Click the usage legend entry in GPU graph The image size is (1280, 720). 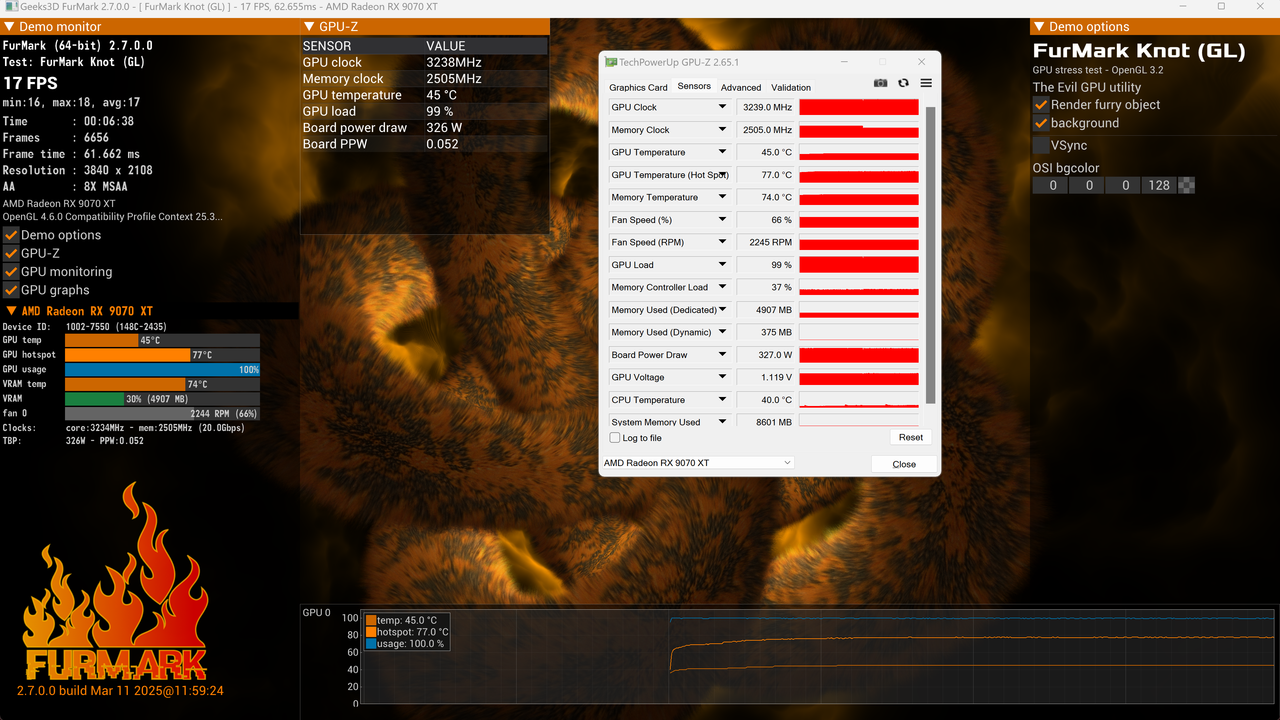click(x=405, y=644)
